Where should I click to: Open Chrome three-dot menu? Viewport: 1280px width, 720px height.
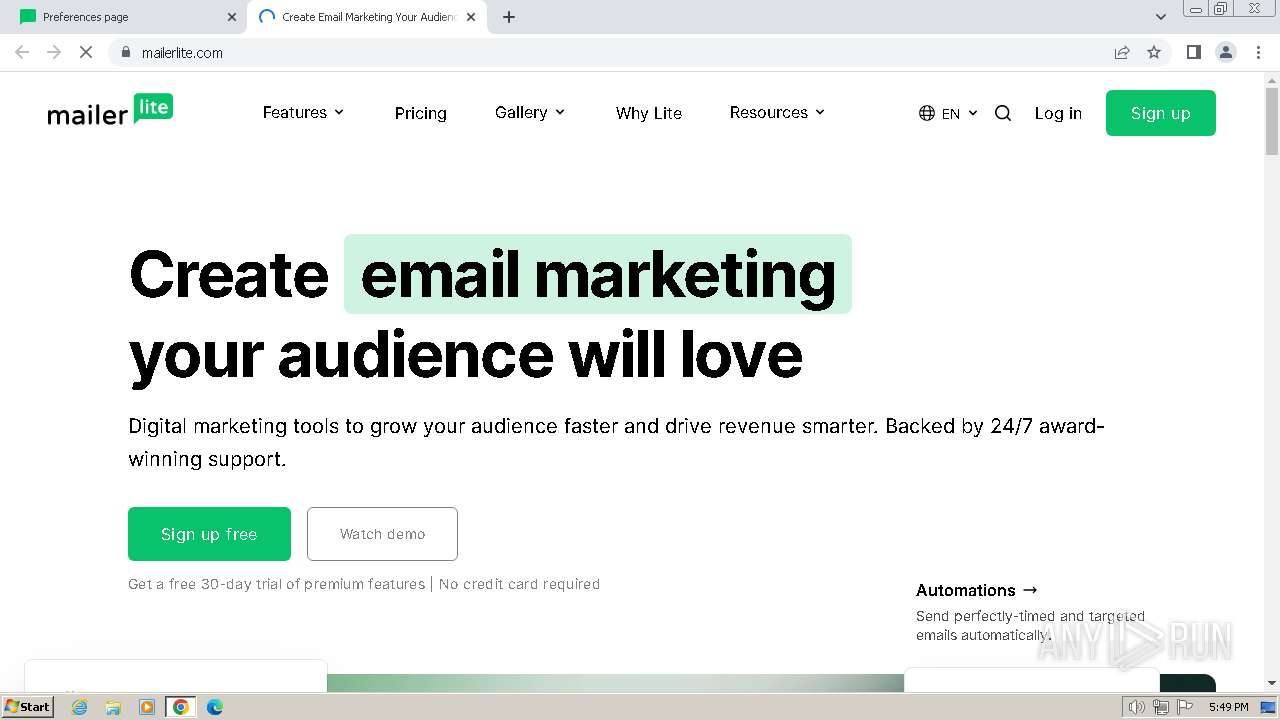tap(1258, 52)
